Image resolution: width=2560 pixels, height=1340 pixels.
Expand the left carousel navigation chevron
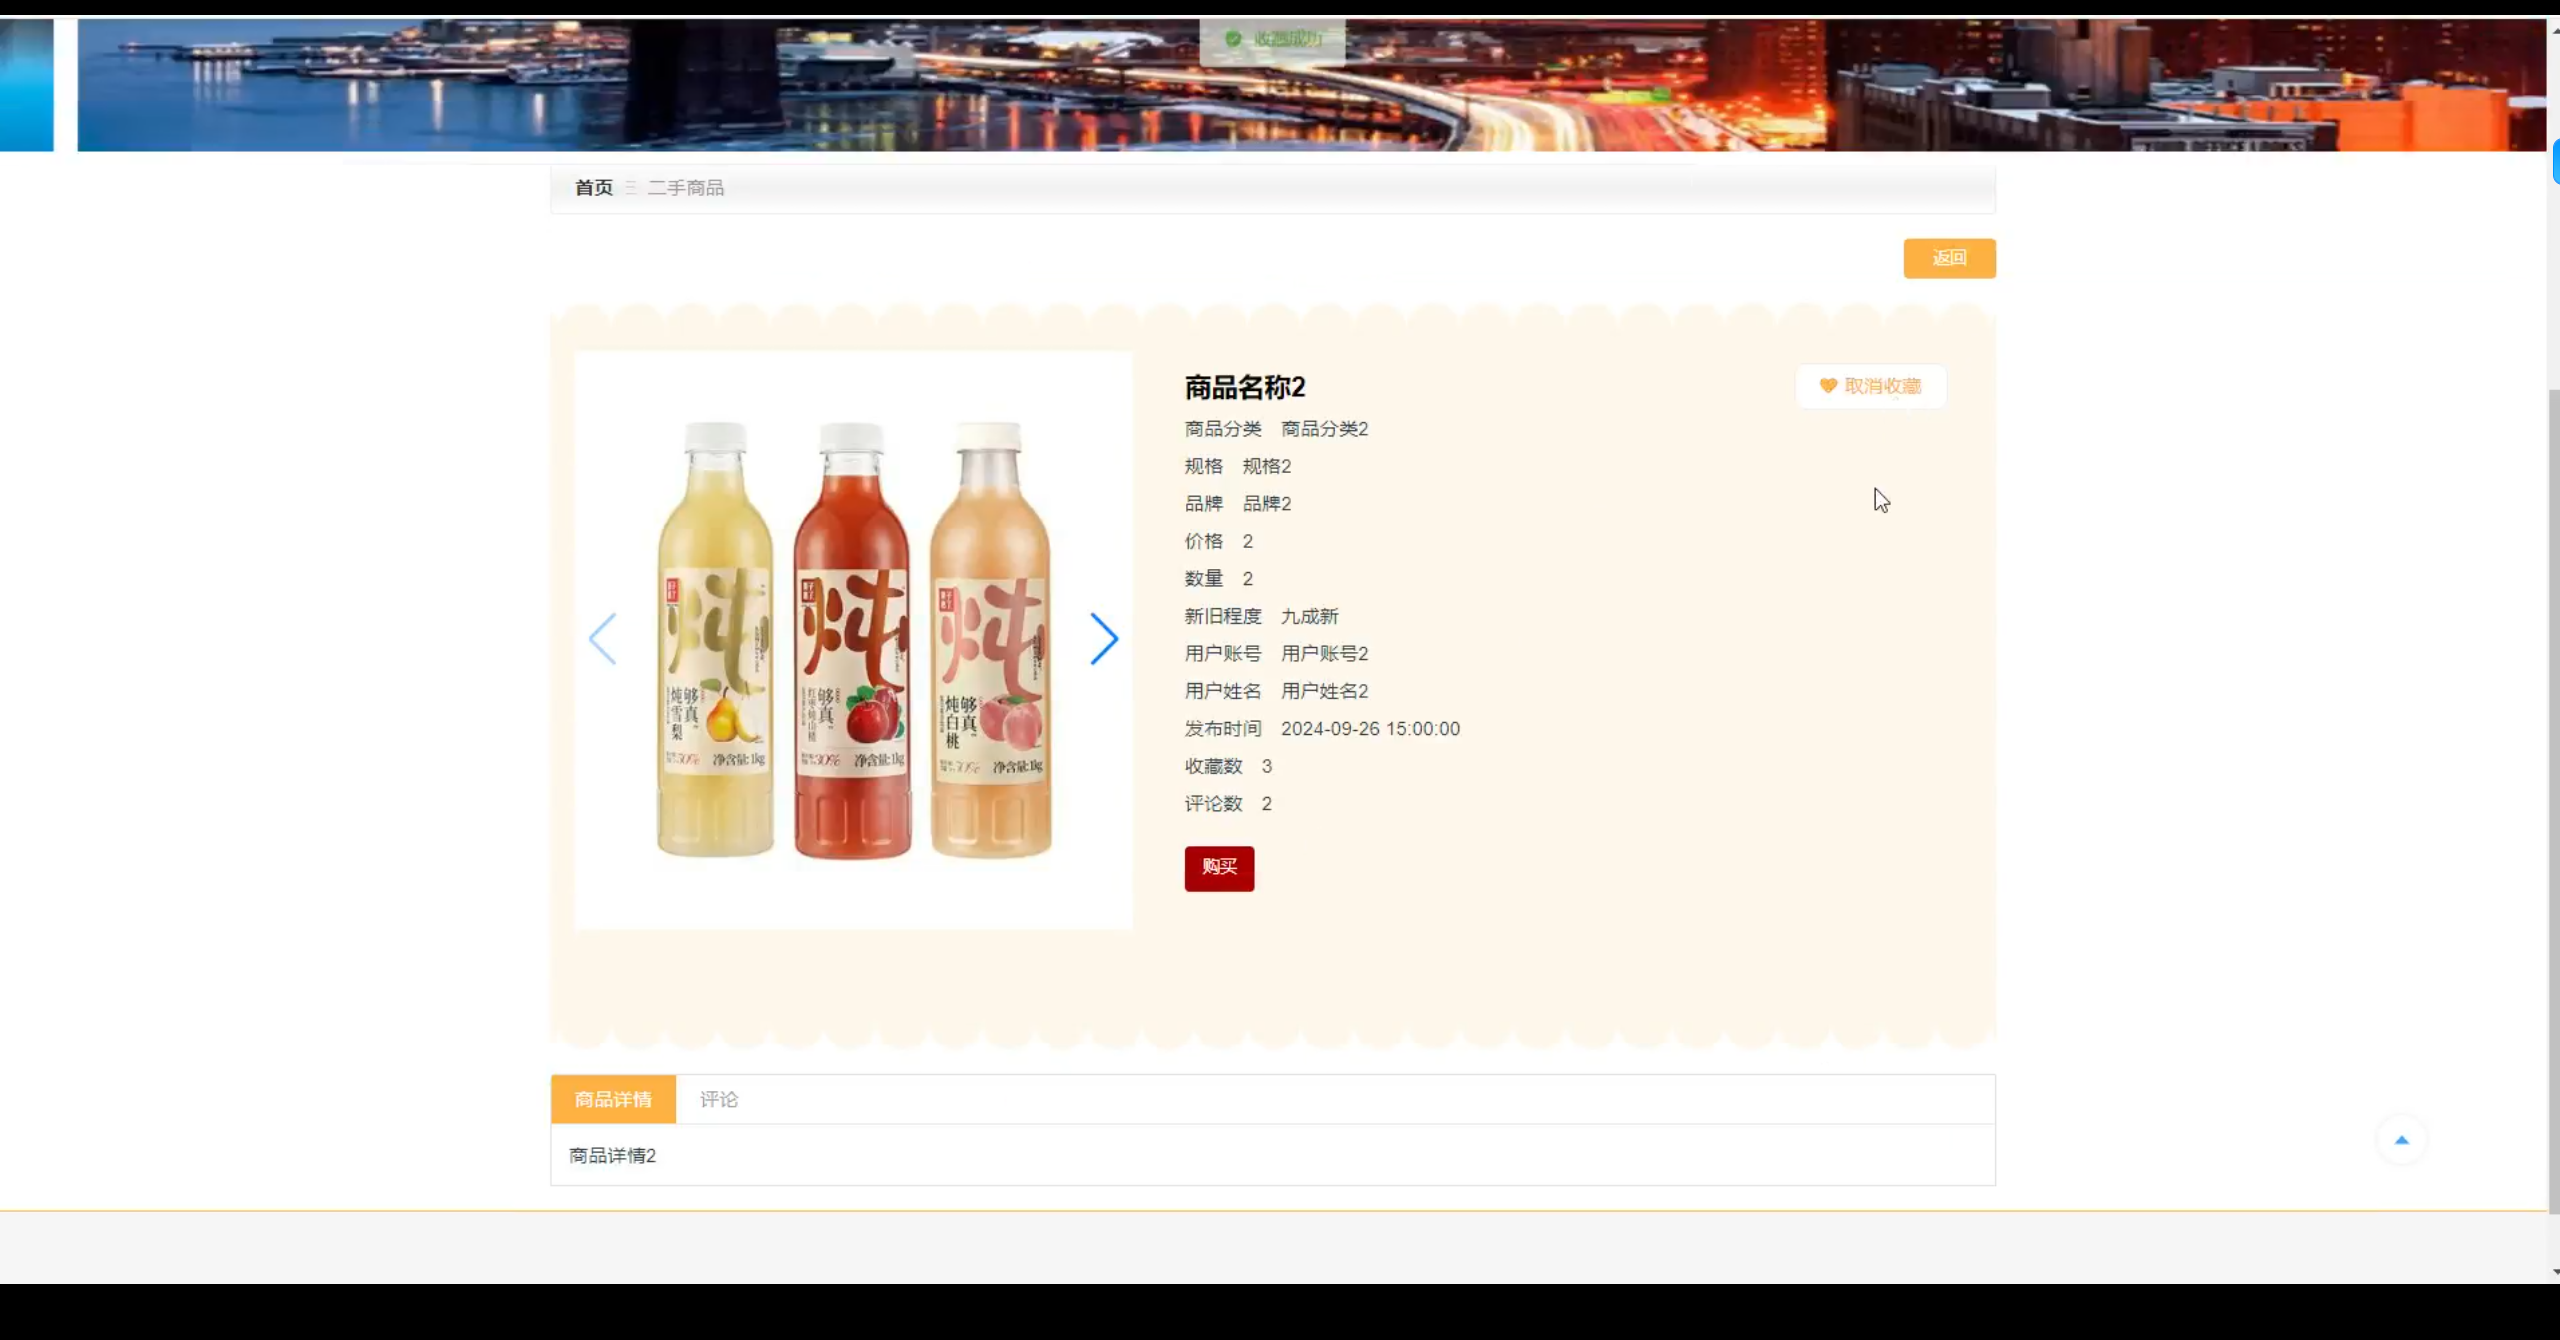[603, 638]
